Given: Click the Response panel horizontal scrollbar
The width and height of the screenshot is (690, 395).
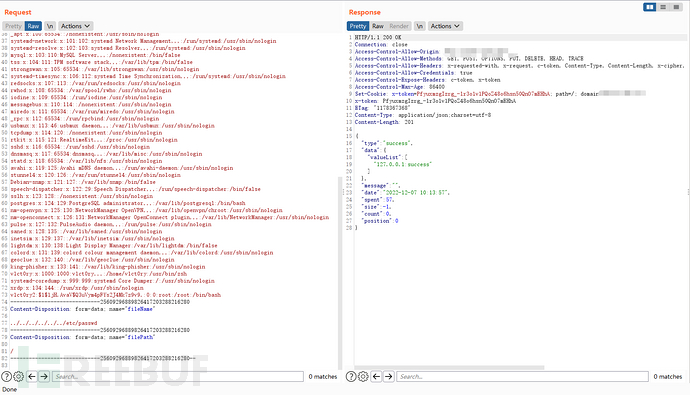Looking at the screenshot, I should point(449,367).
